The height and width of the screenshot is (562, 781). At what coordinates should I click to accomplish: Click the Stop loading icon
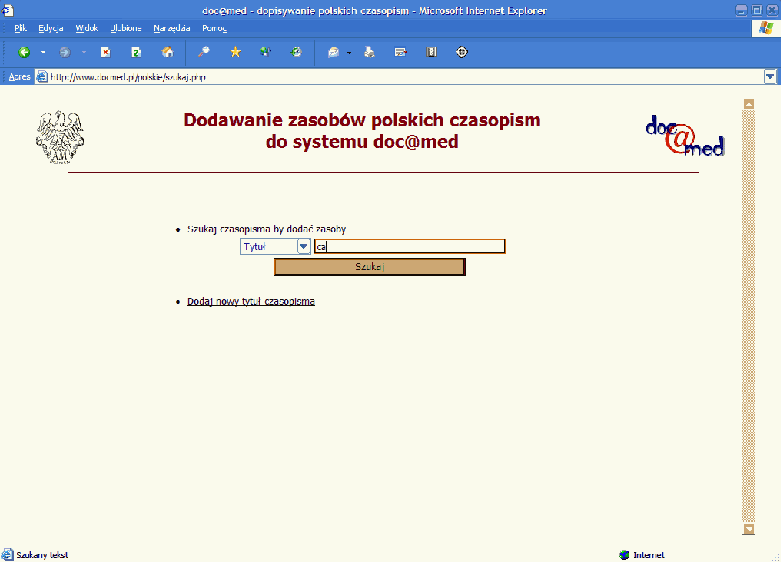[105, 52]
